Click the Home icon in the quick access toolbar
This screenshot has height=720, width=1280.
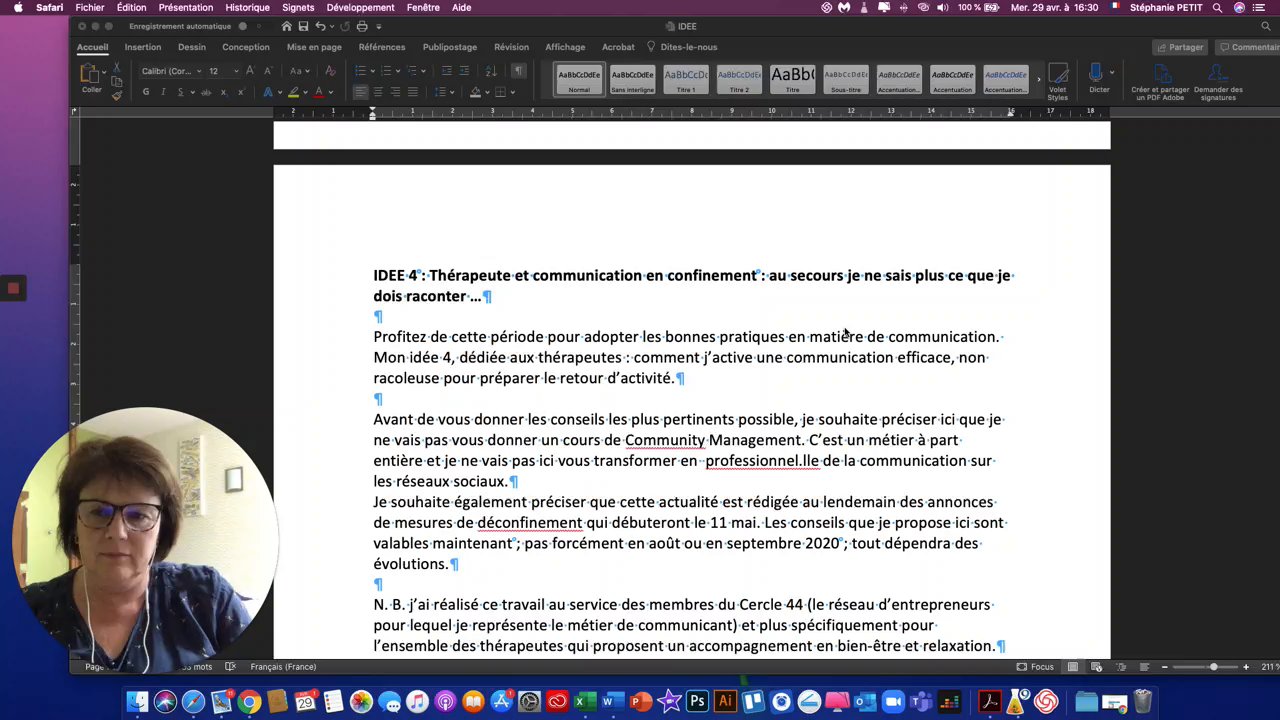coord(287,26)
